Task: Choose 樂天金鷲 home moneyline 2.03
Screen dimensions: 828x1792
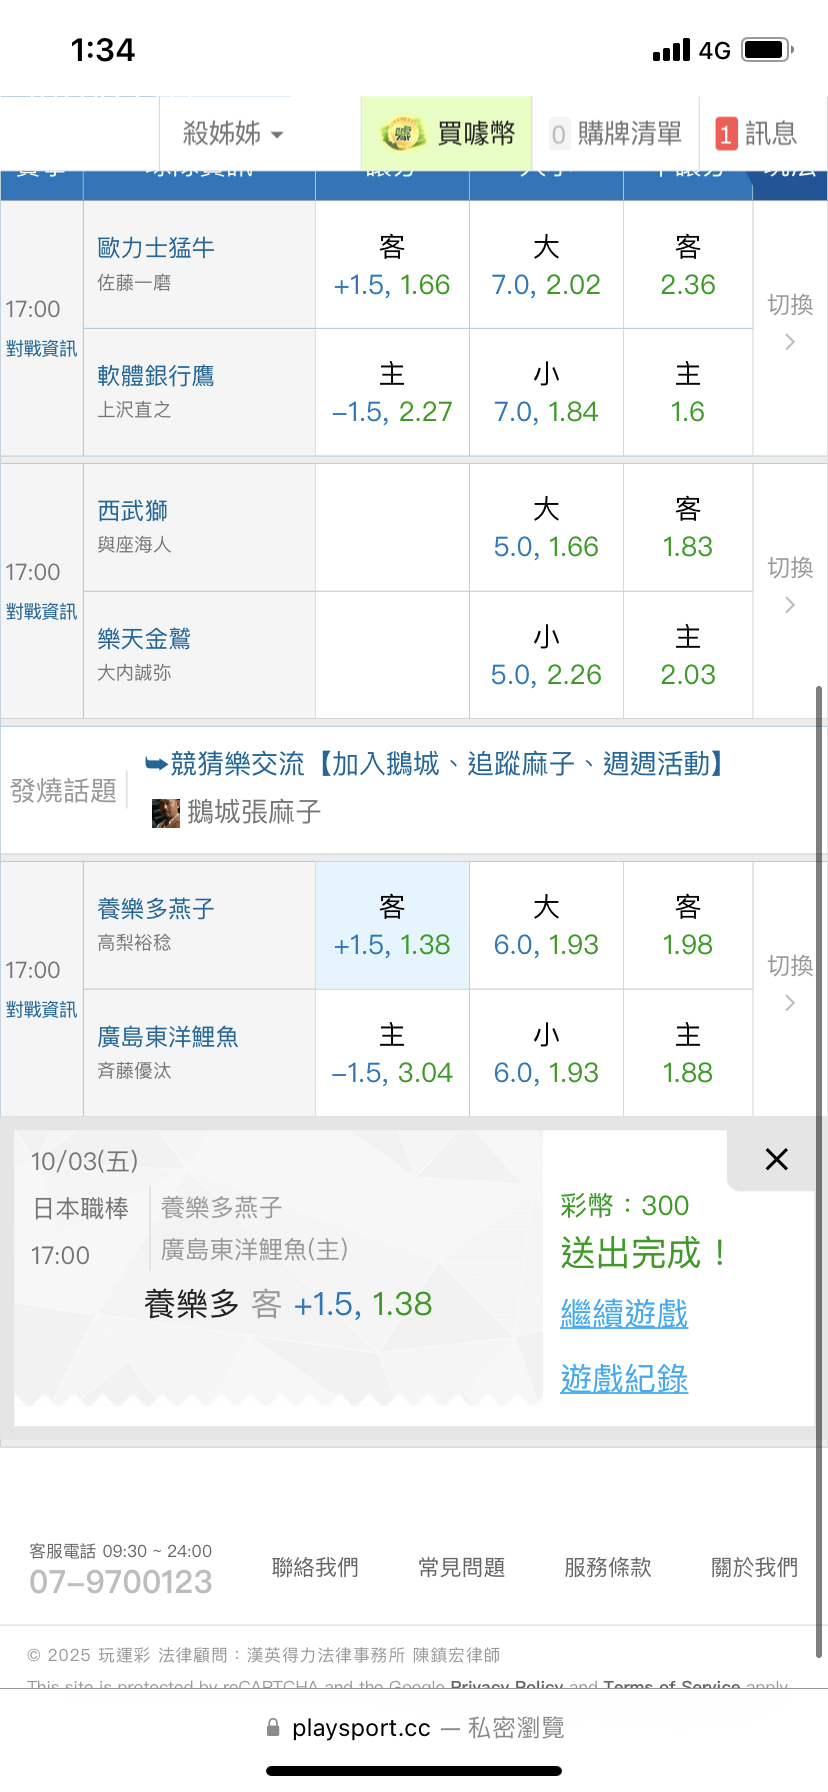Action: (x=688, y=656)
